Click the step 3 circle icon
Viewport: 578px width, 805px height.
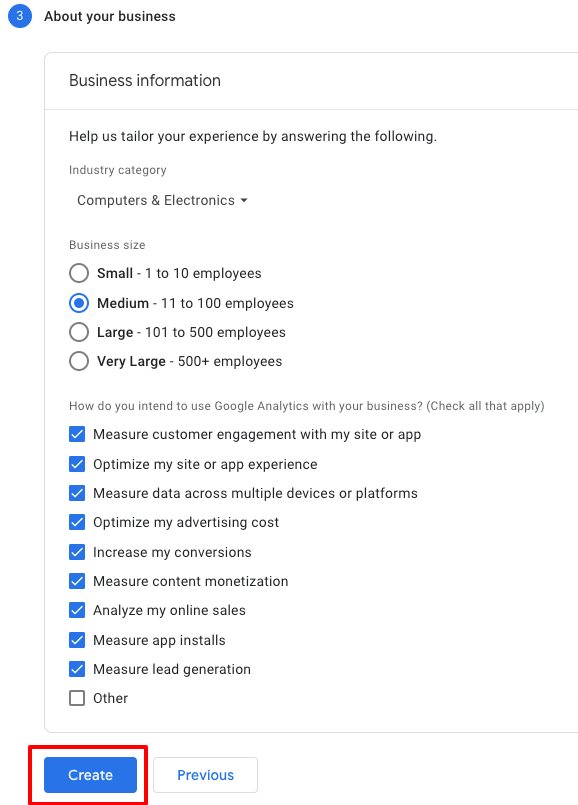pos(20,16)
